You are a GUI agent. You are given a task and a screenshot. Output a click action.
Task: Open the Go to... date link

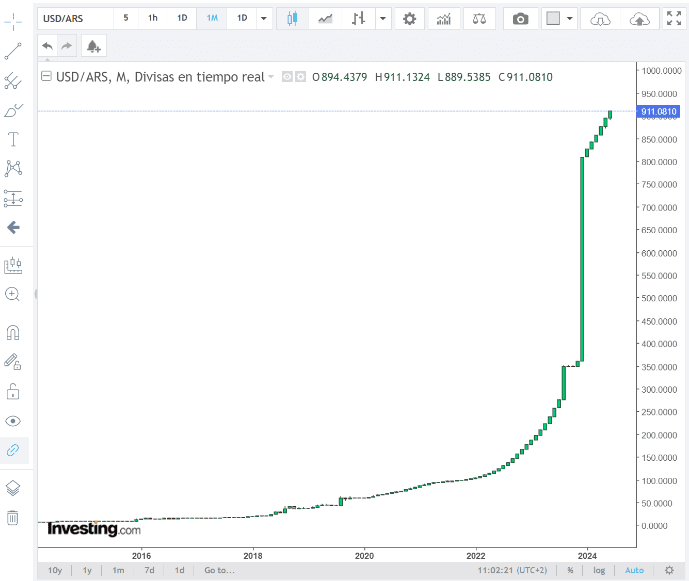(219, 570)
